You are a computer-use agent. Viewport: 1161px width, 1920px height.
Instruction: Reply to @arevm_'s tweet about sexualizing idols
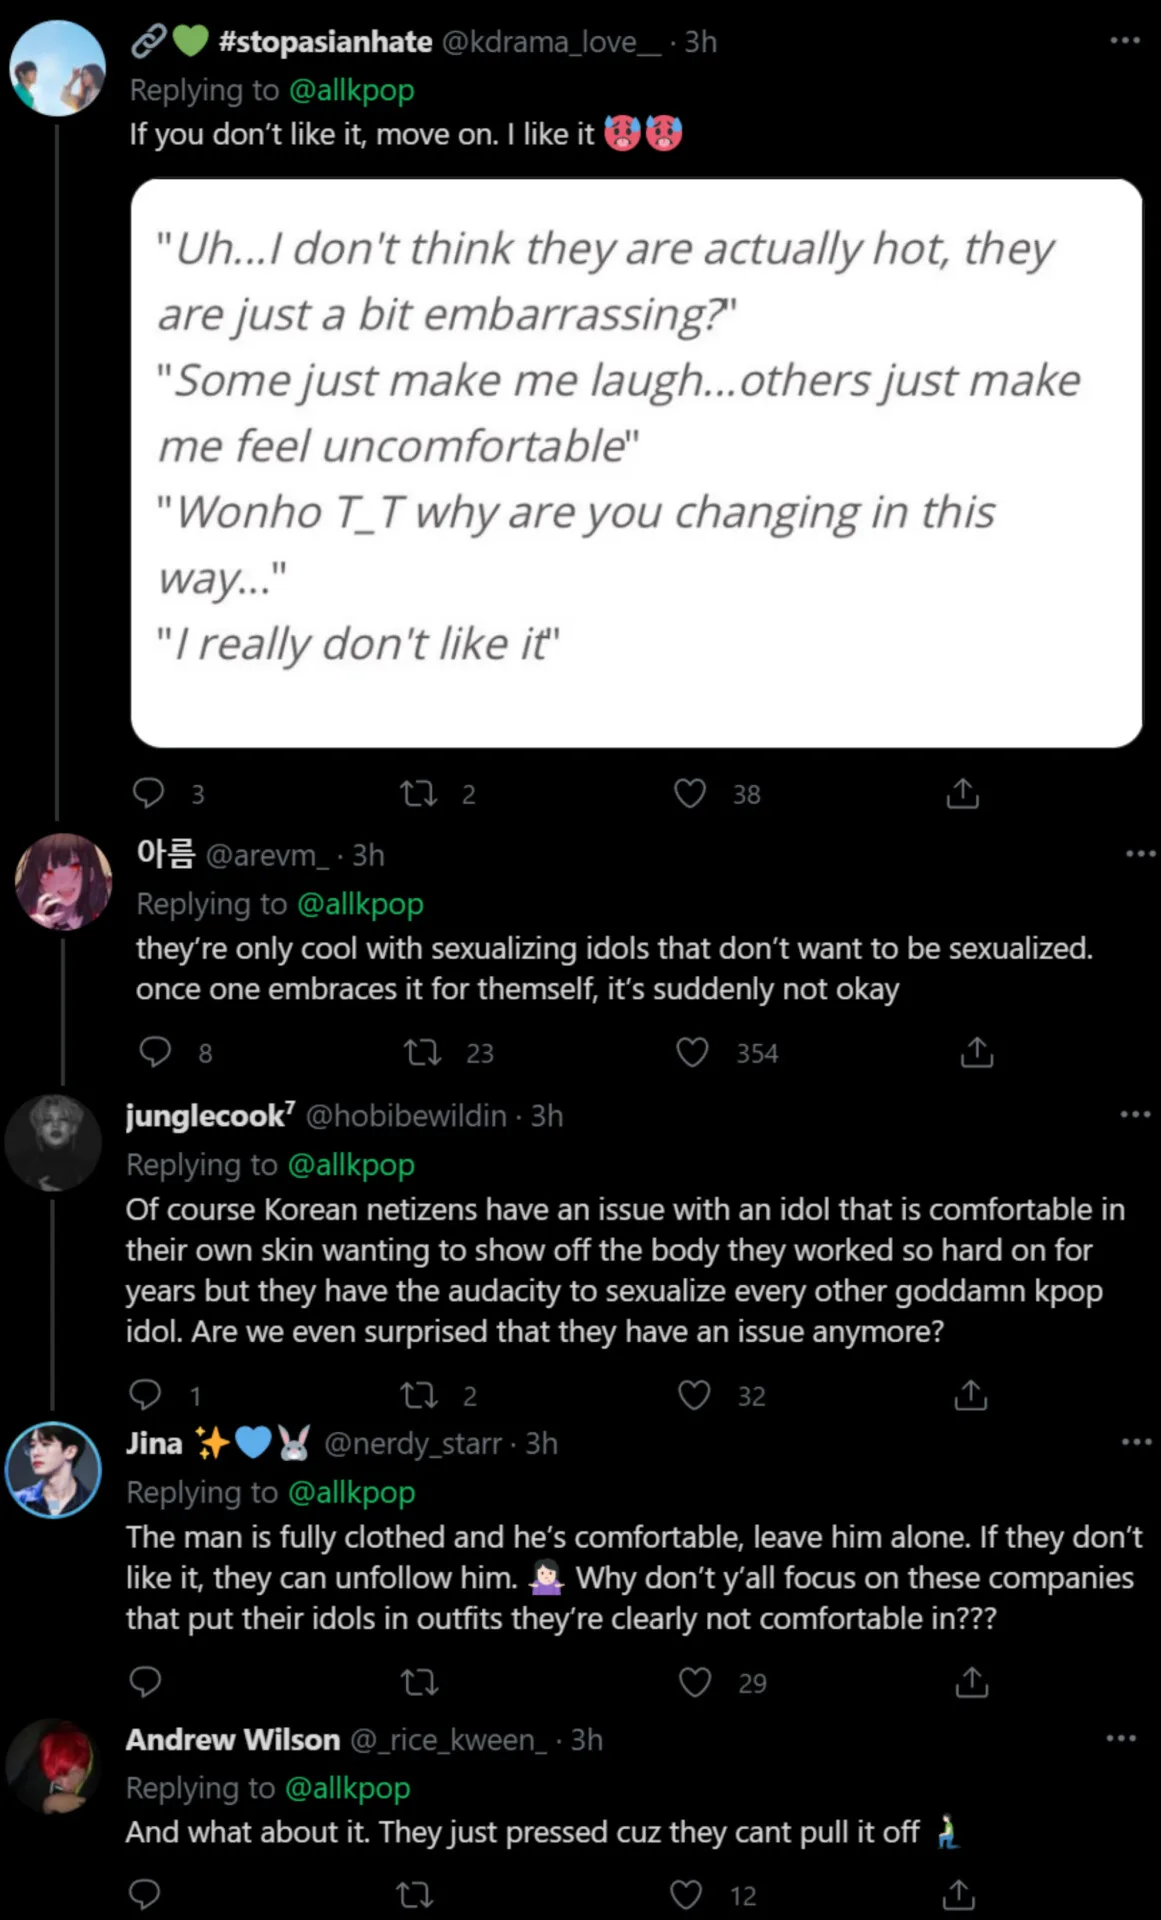coord(155,1052)
